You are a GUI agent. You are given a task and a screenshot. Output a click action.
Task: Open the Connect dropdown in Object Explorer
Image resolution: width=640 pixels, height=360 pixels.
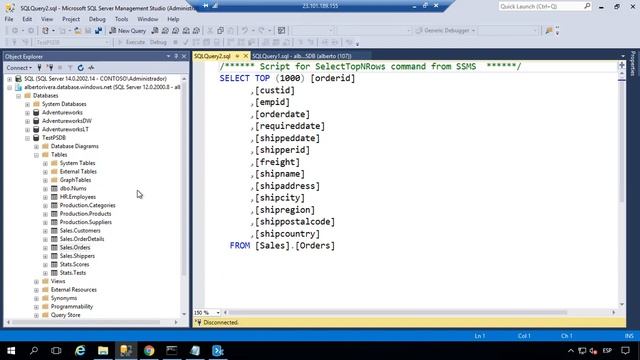coord(19,68)
